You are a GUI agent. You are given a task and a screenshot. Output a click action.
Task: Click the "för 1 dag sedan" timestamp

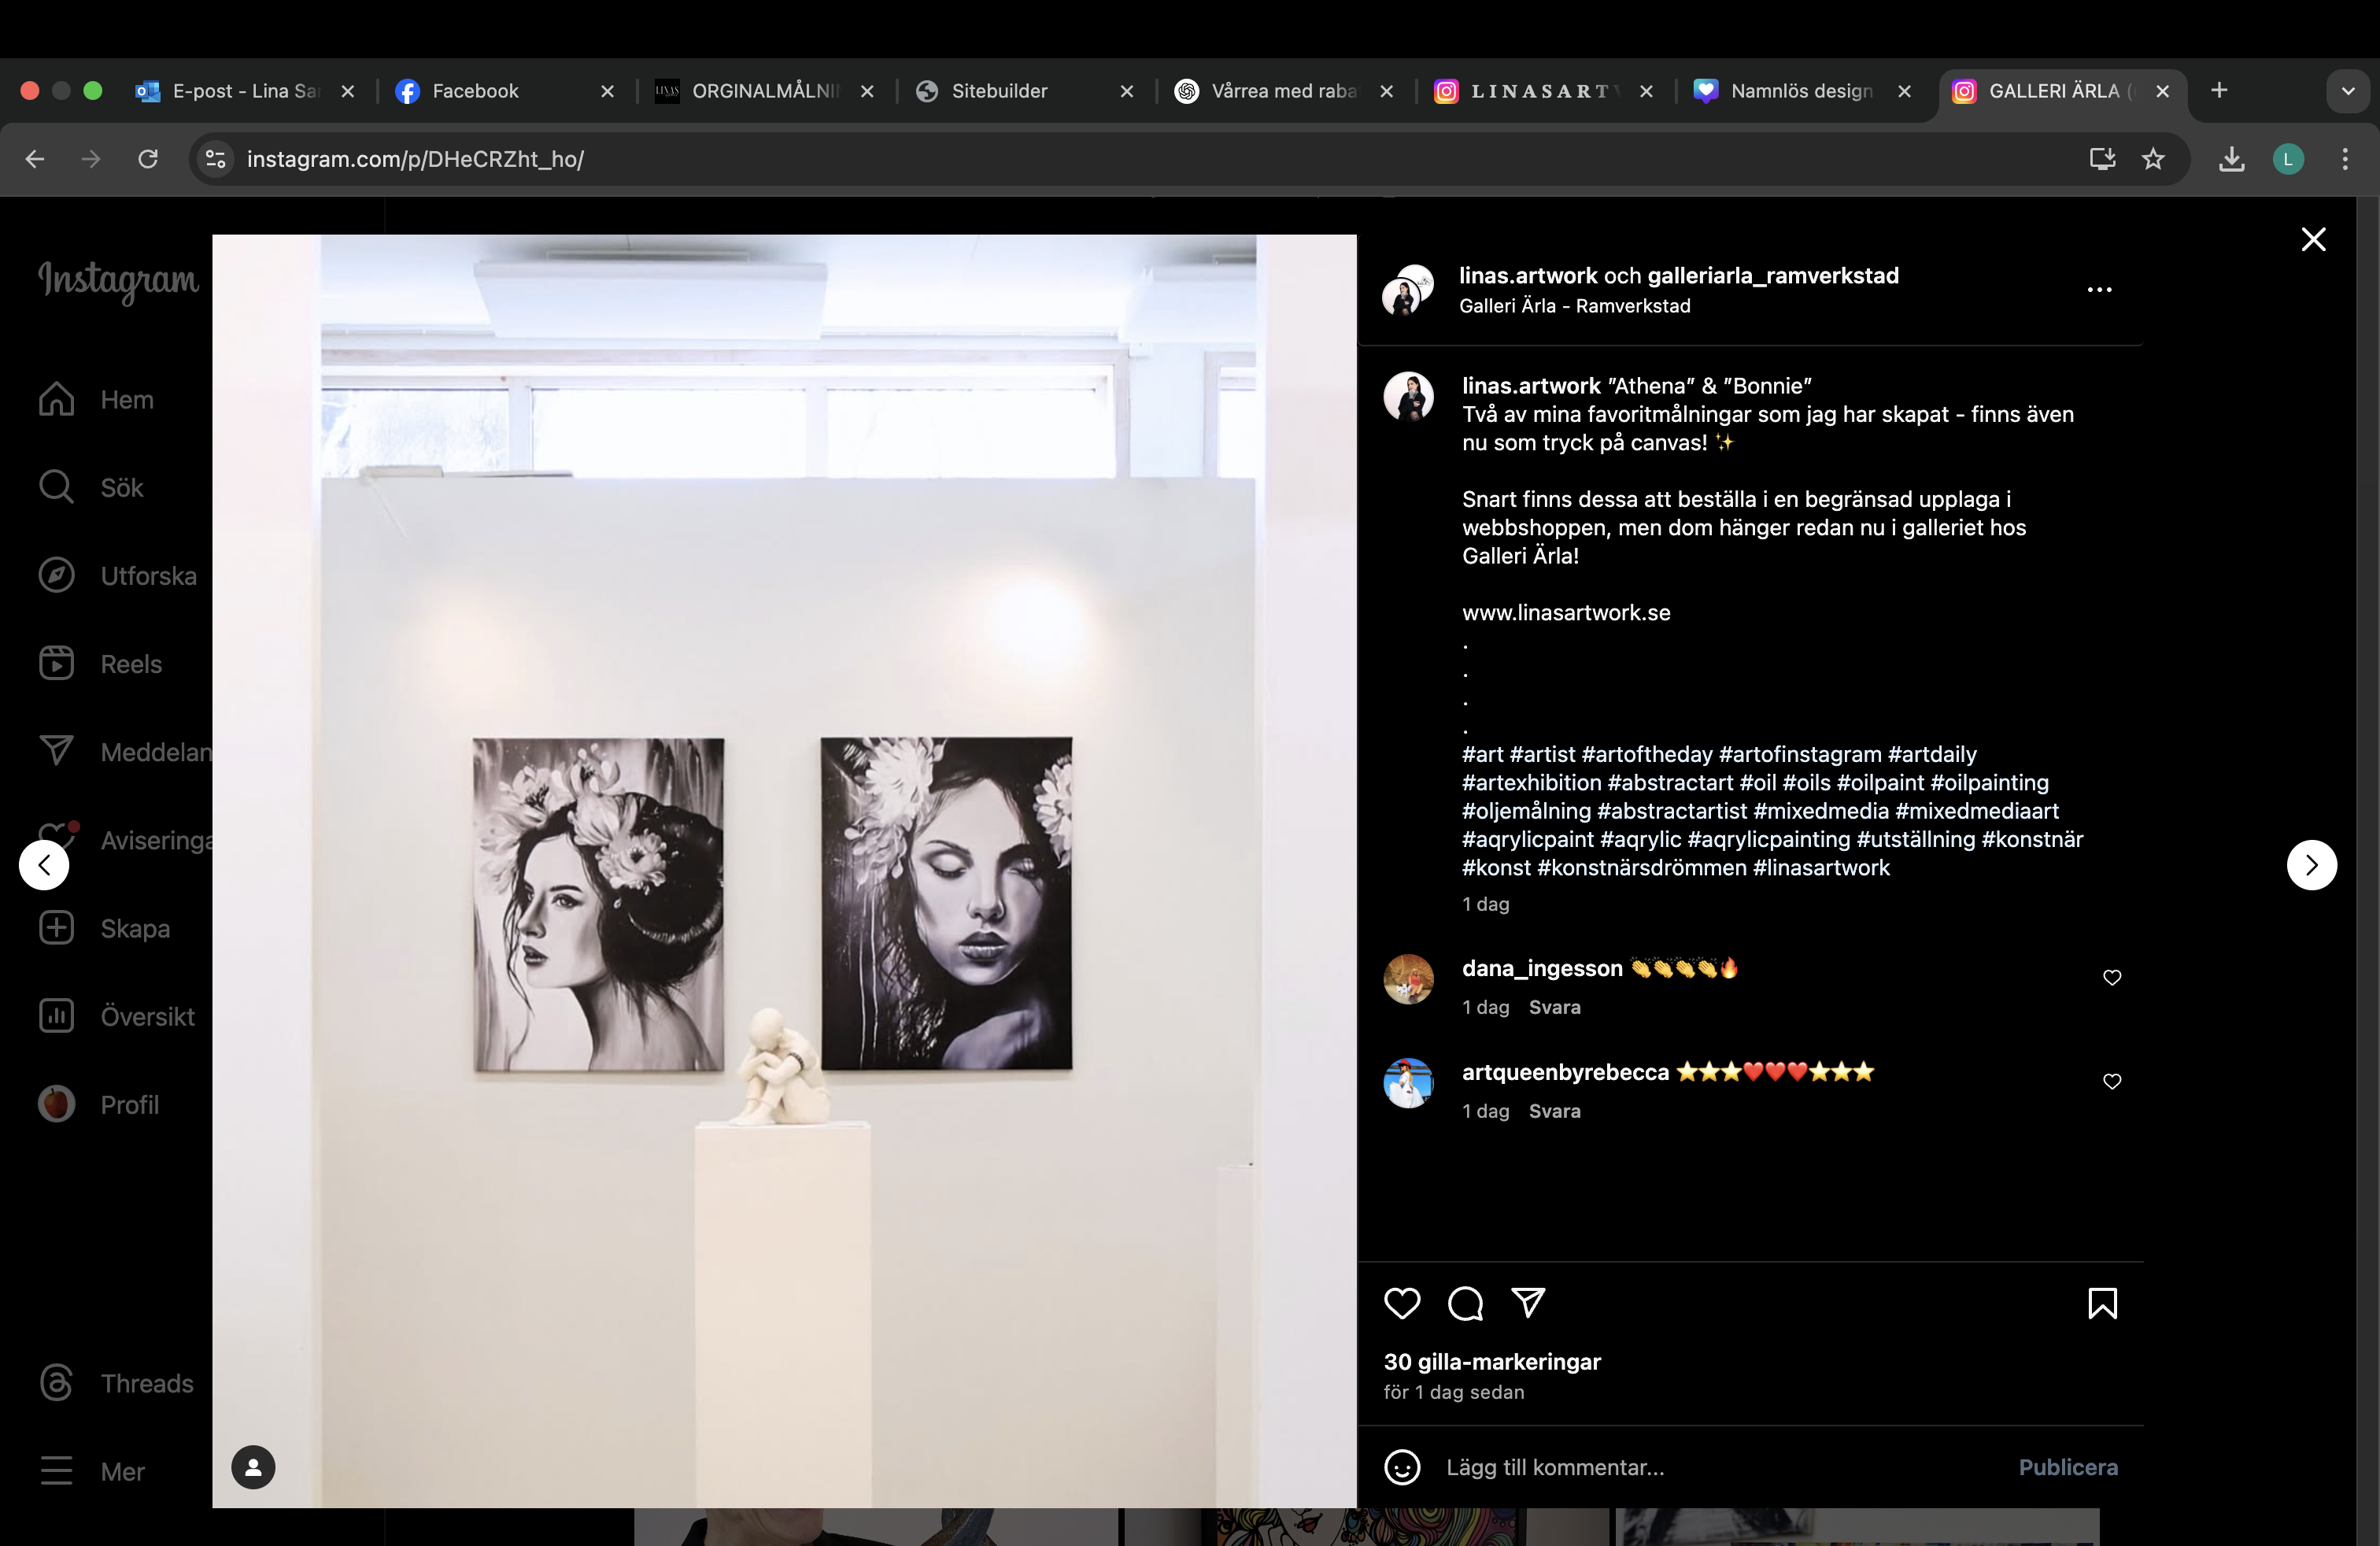click(1453, 1392)
